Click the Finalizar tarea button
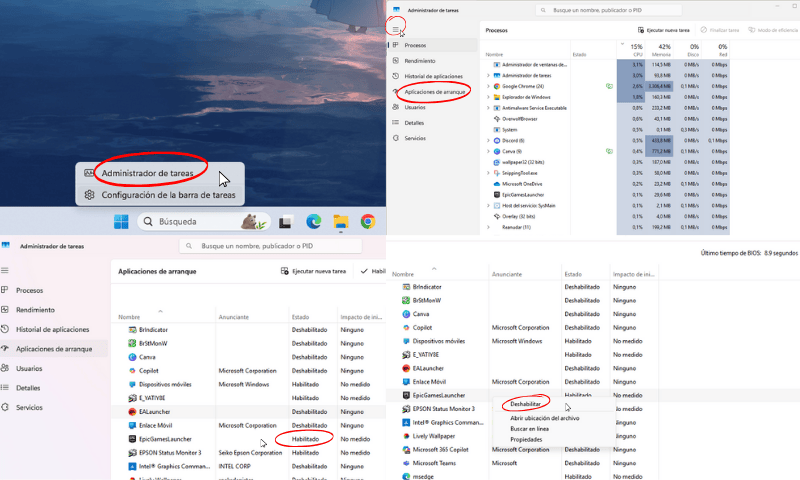 pos(719,31)
